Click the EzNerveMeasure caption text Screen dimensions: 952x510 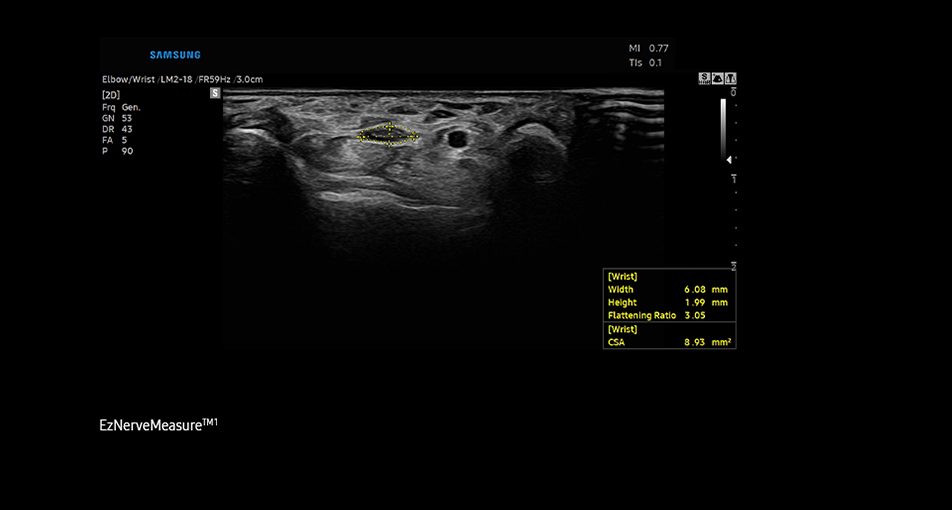152,425
